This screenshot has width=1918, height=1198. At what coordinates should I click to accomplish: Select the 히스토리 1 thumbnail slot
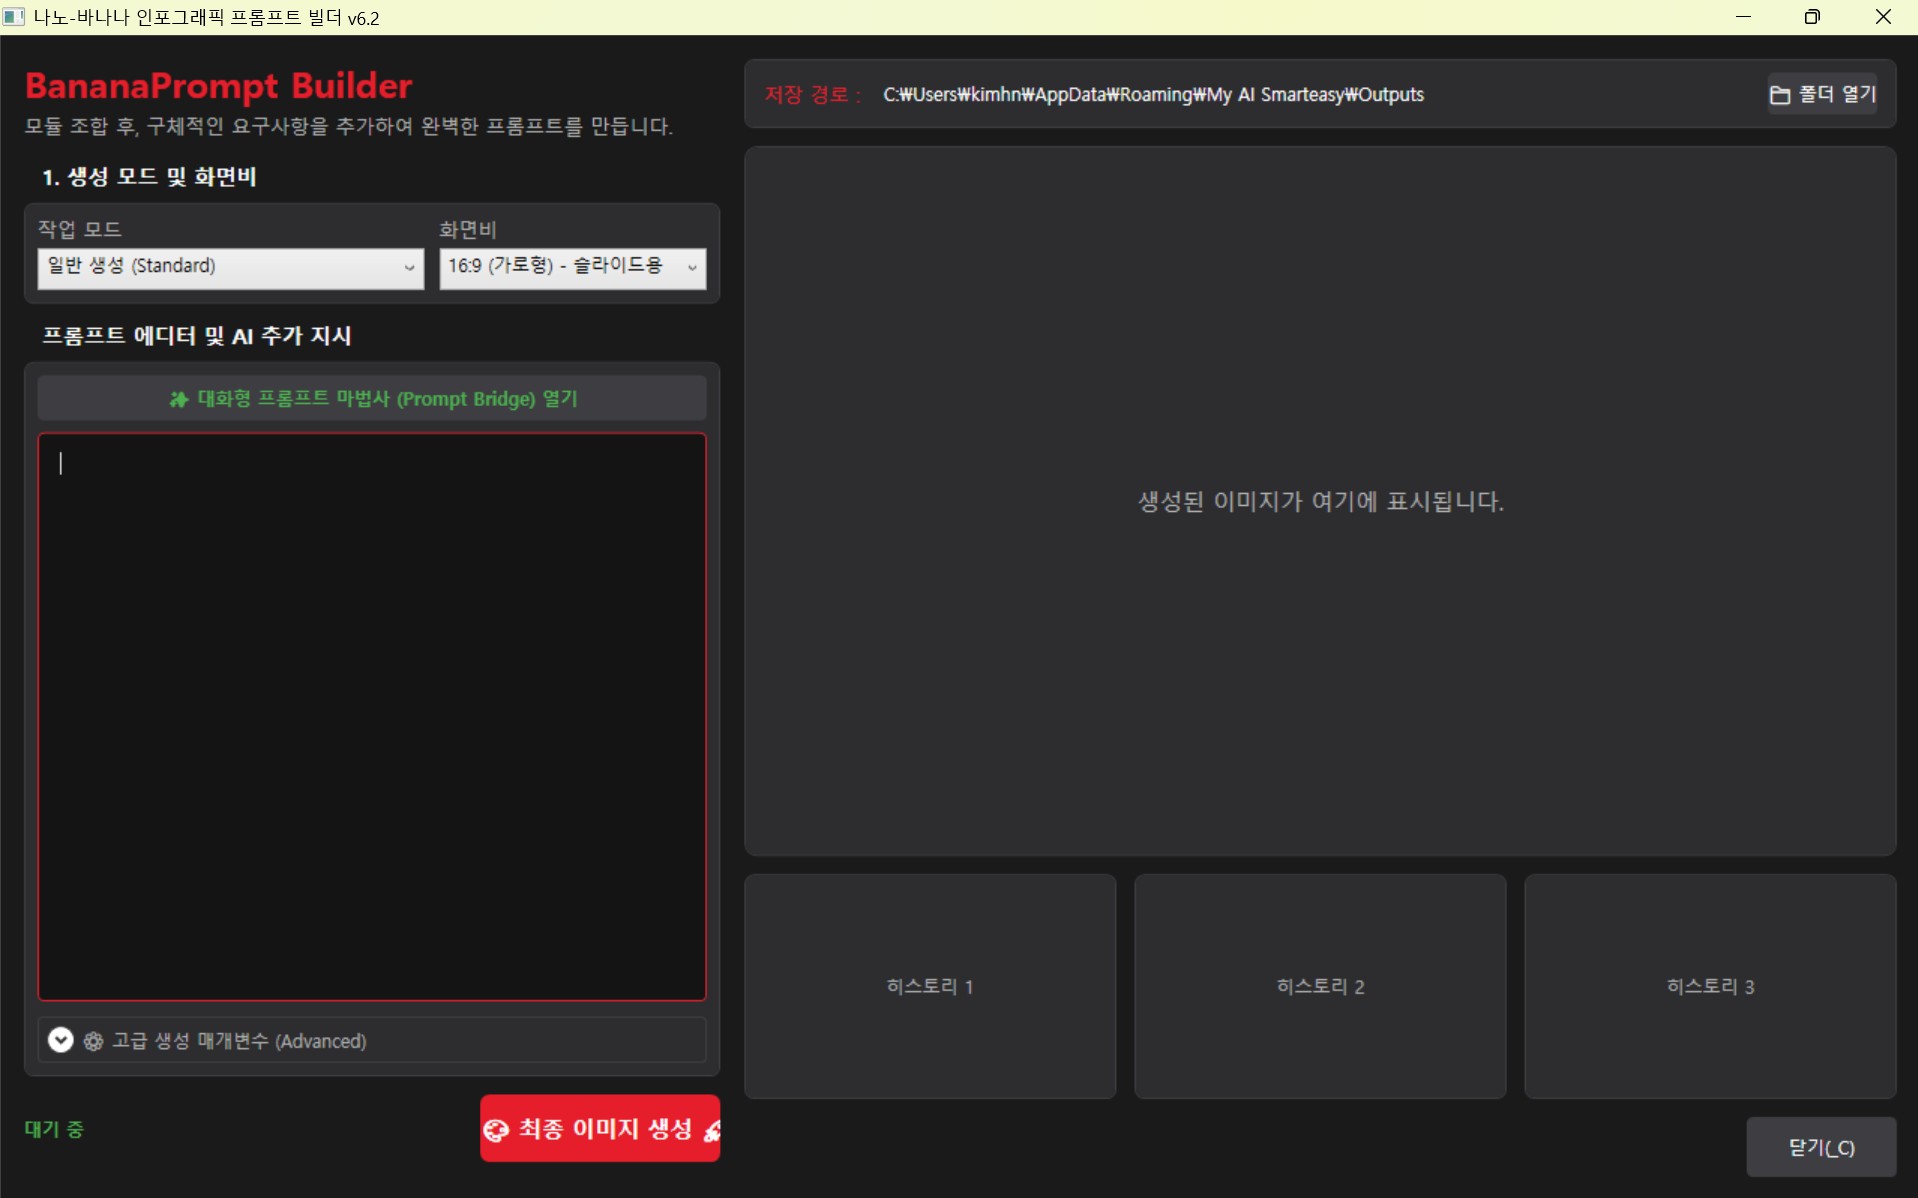coord(930,986)
